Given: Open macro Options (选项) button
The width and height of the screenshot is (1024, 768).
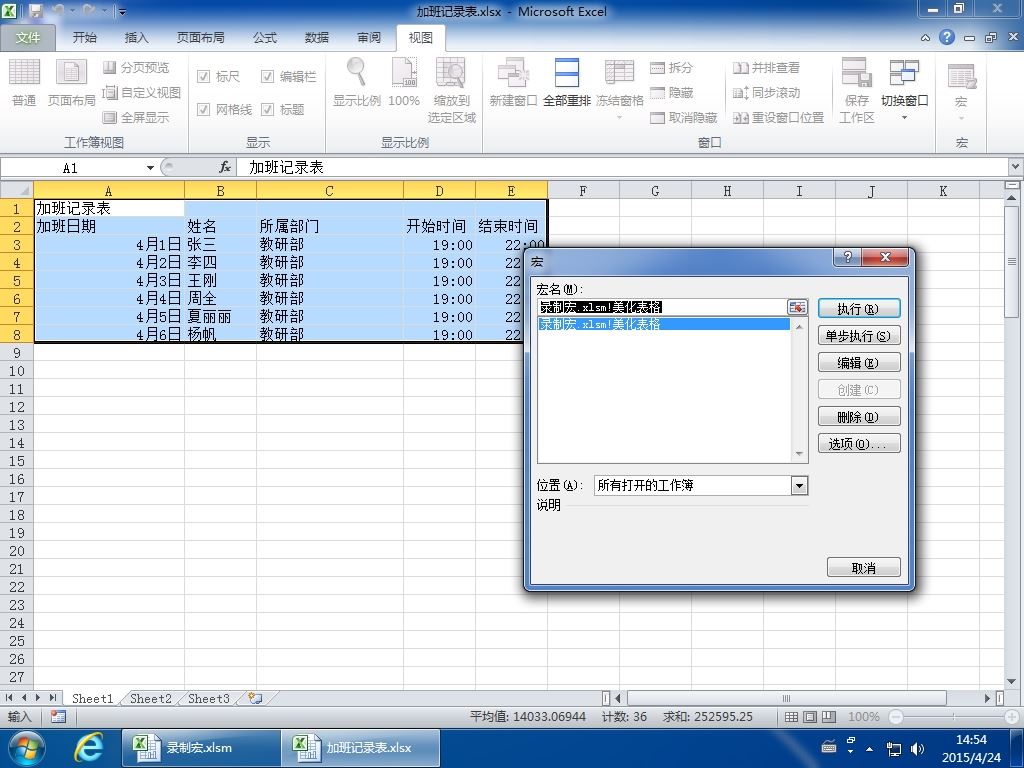Looking at the screenshot, I should pos(859,443).
